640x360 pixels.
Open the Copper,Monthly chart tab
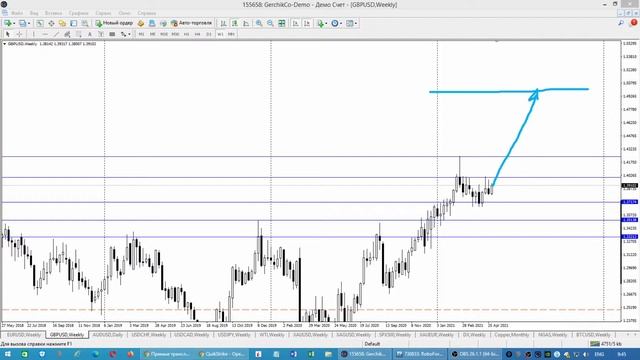point(511,335)
